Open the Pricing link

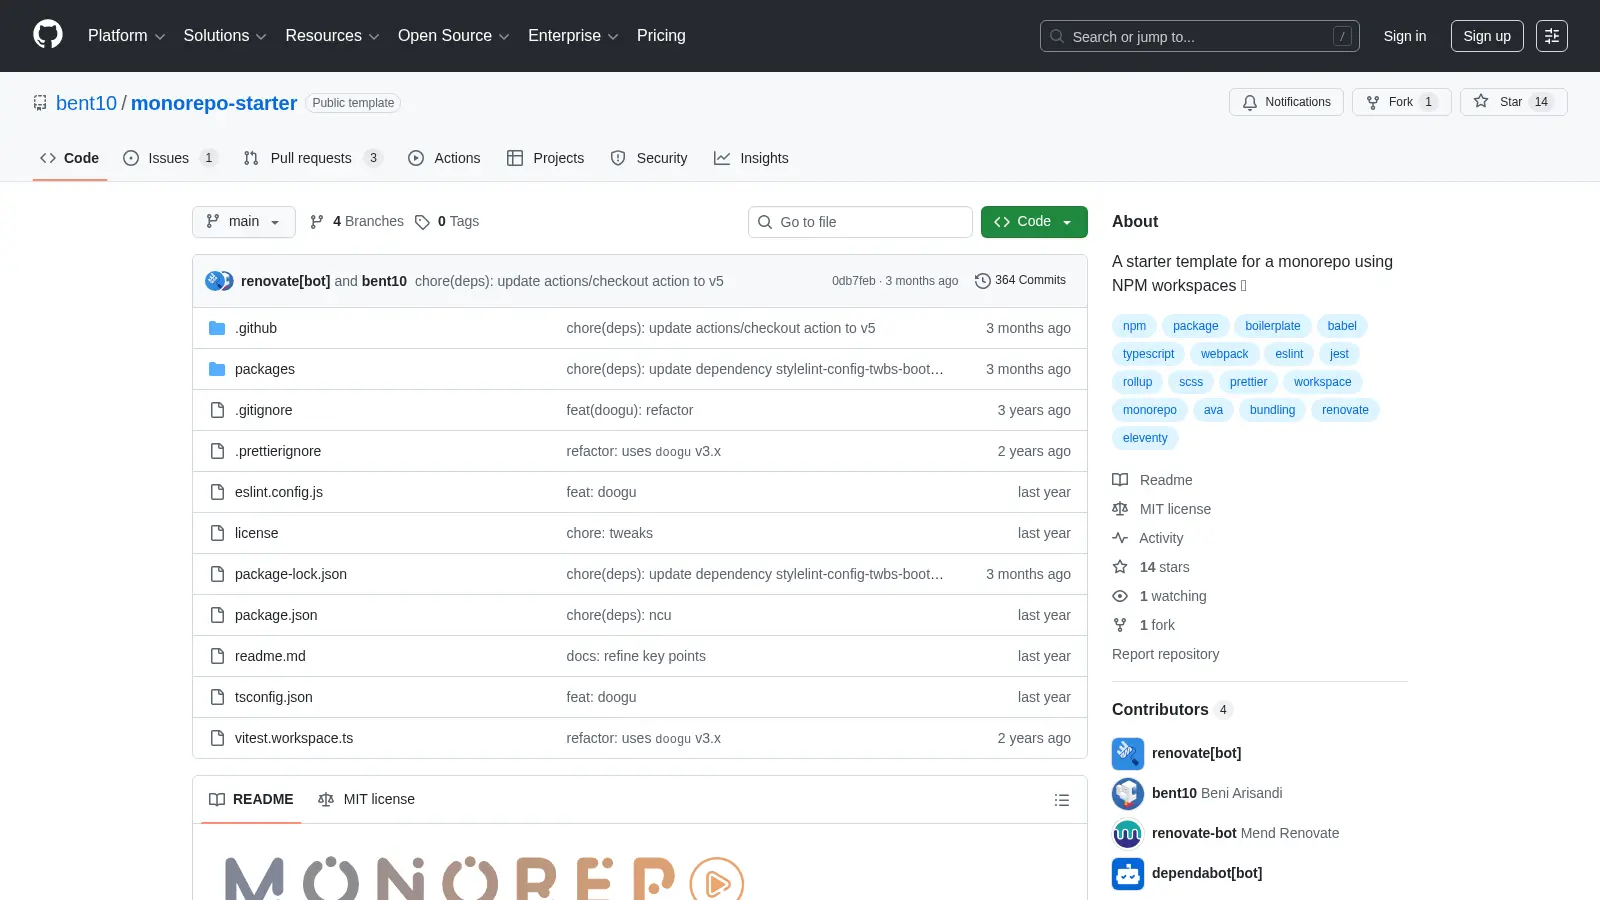coord(661,36)
